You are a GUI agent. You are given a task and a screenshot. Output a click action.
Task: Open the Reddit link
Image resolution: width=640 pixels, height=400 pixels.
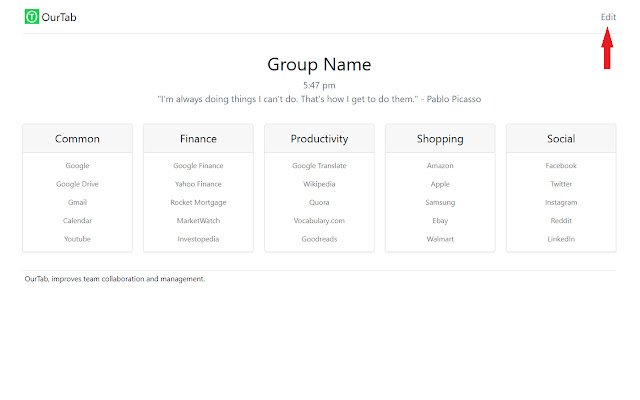[x=561, y=221]
